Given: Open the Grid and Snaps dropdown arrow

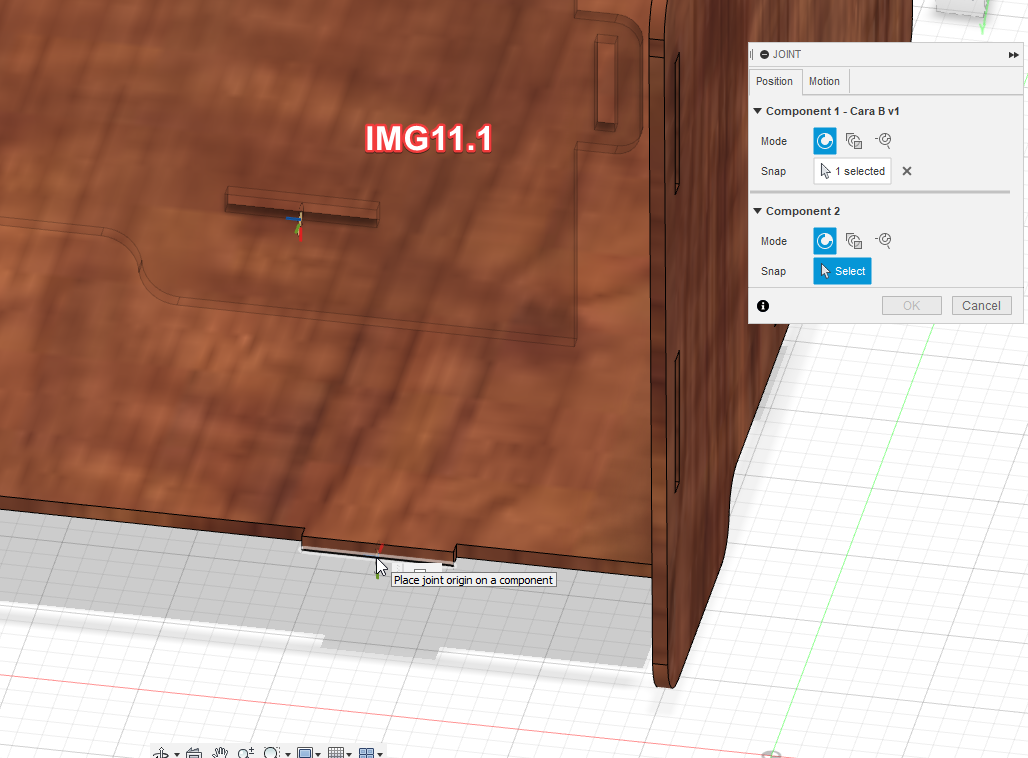Looking at the screenshot, I should (349, 755).
